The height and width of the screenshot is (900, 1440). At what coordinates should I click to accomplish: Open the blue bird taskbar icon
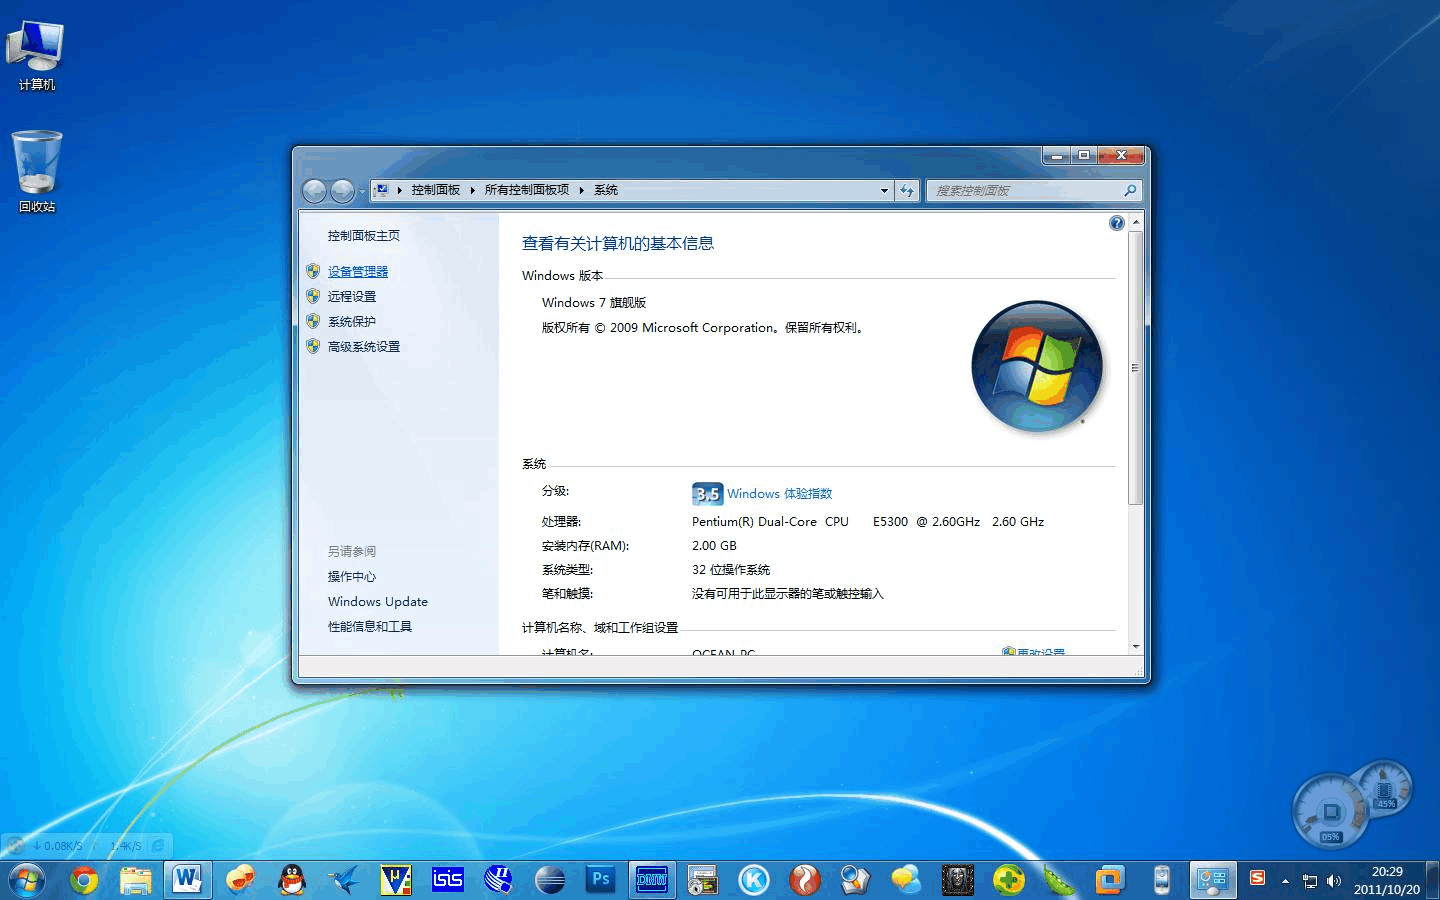[343, 880]
